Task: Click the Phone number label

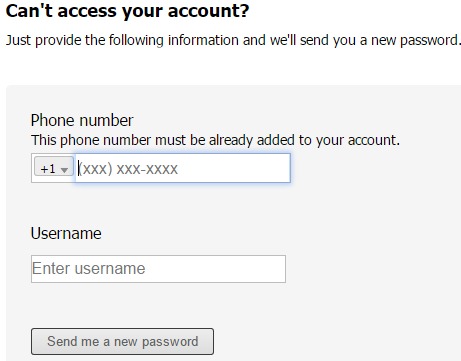Action: [82, 120]
